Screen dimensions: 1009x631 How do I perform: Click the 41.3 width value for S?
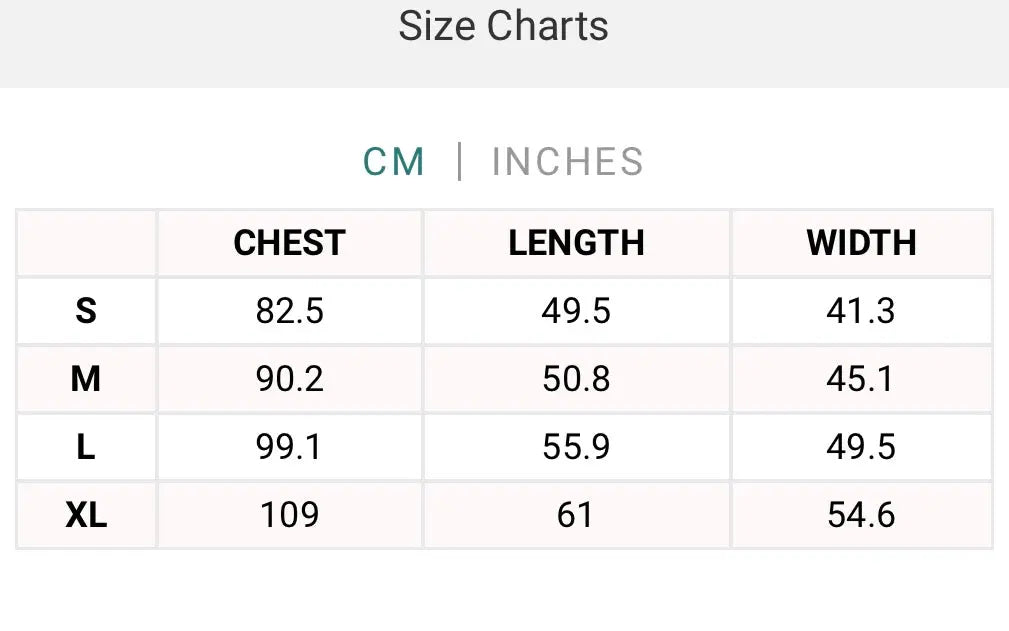point(861,311)
